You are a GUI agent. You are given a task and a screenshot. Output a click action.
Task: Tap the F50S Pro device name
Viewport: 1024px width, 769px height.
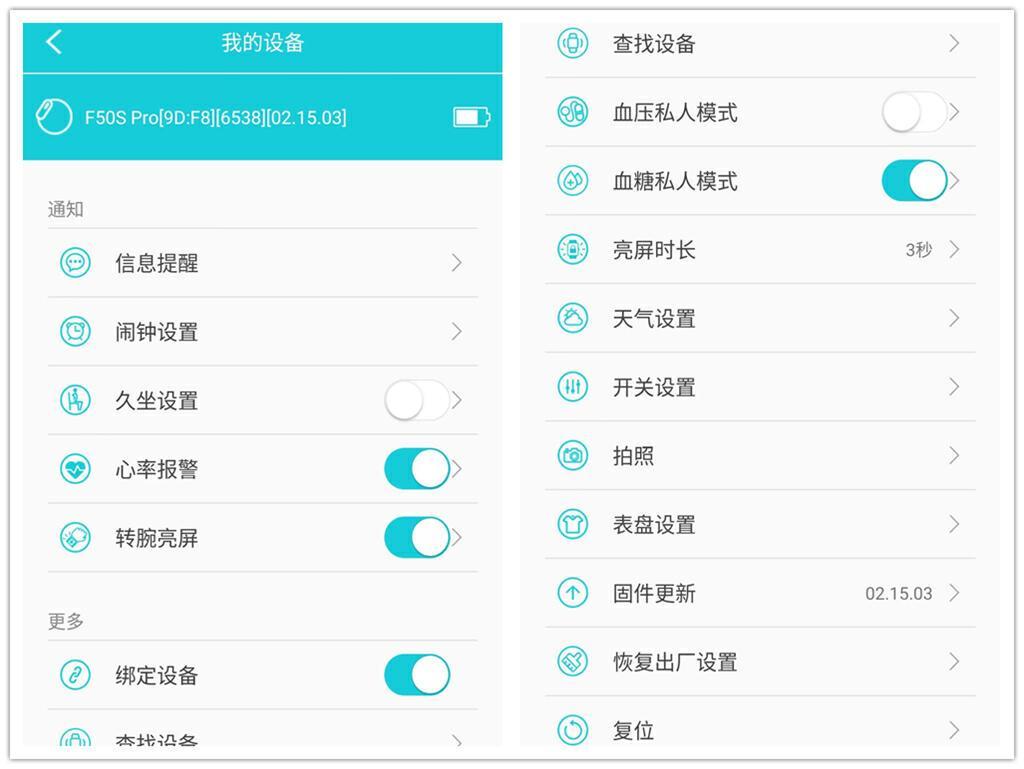(x=215, y=118)
